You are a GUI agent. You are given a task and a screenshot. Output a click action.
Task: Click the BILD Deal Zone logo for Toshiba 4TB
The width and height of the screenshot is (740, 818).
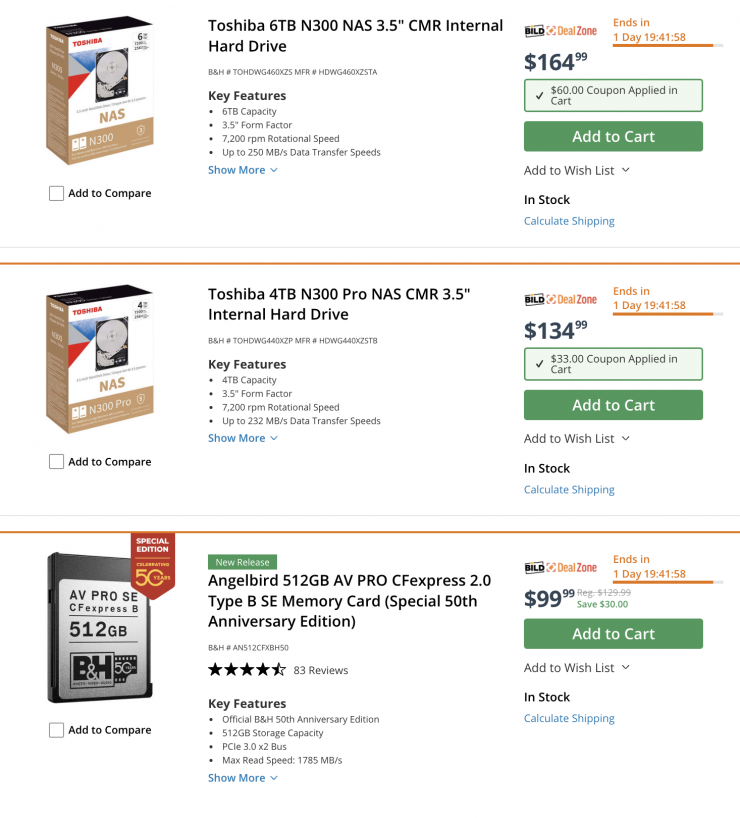pyautogui.click(x=560, y=299)
